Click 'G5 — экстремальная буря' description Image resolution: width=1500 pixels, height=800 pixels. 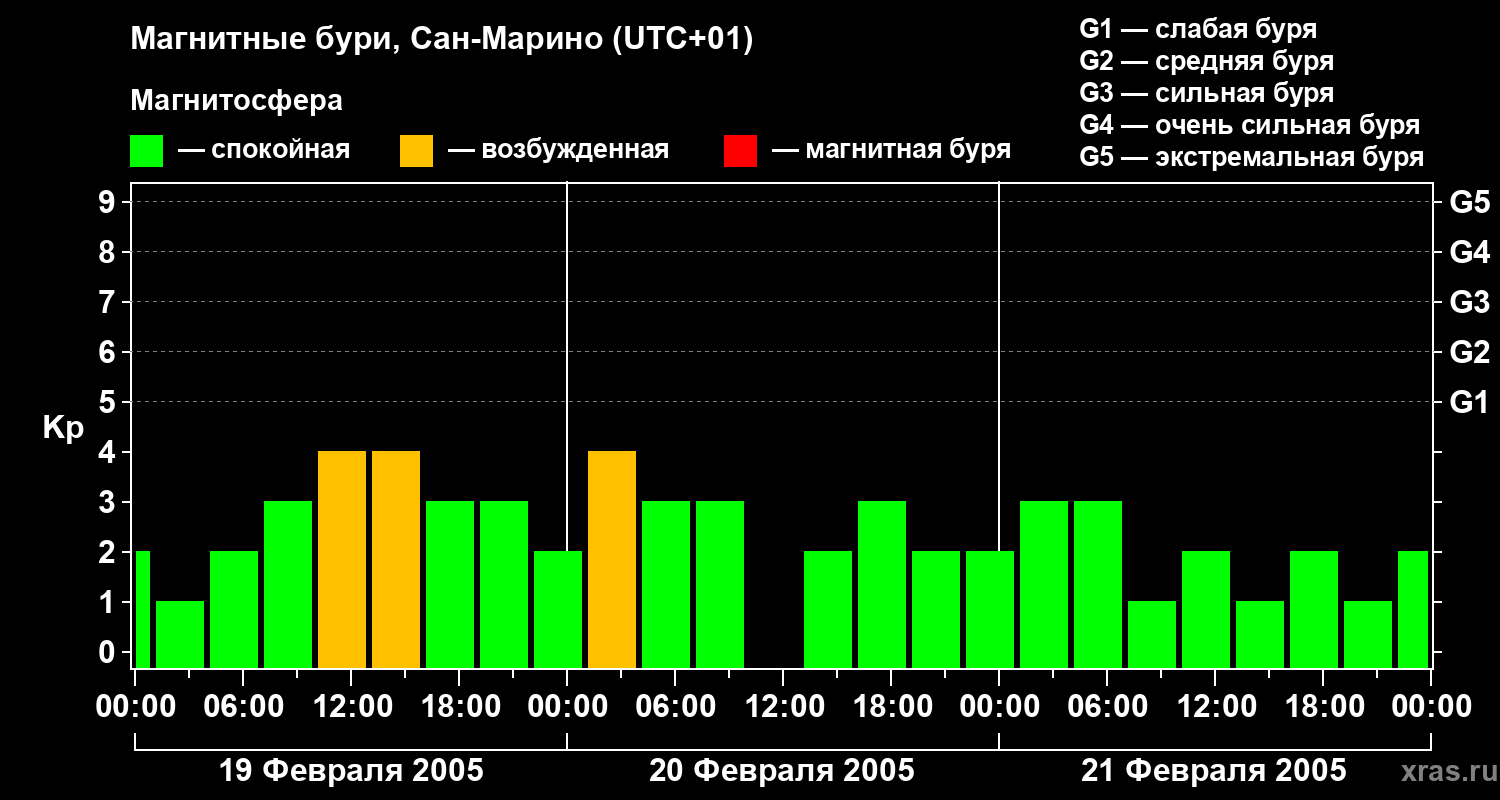pyautogui.click(x=1251, y=157)
